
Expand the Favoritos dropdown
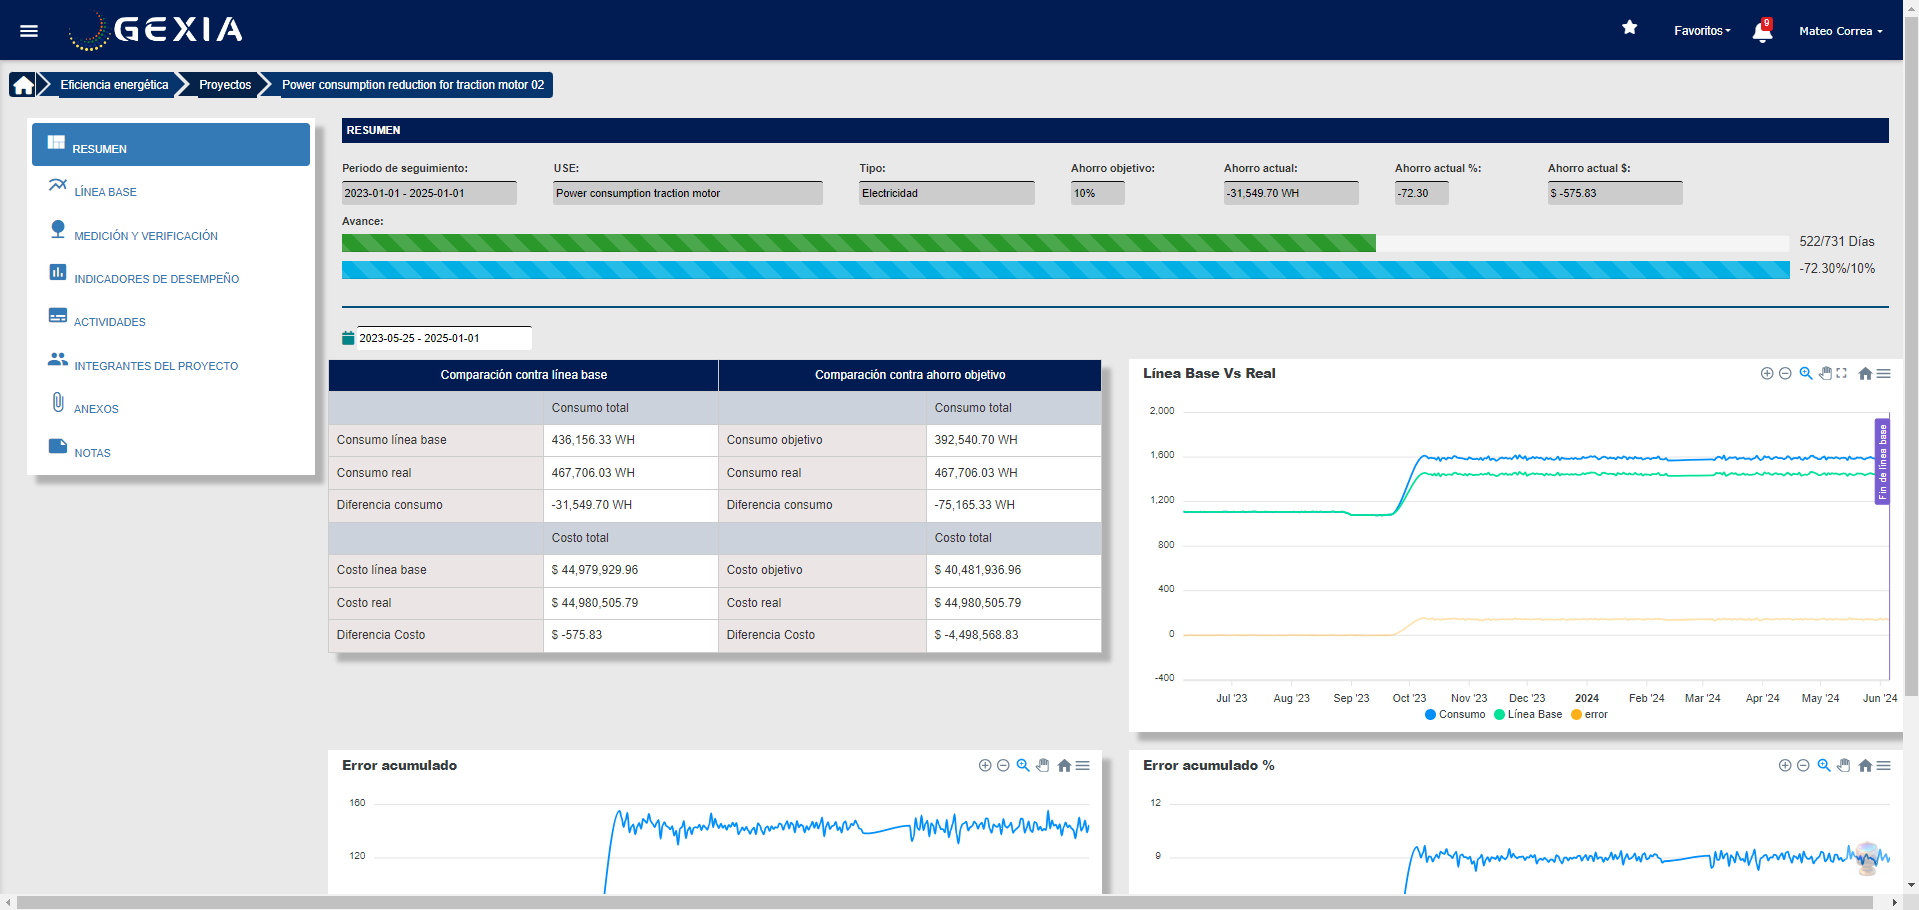(1702, 31)
